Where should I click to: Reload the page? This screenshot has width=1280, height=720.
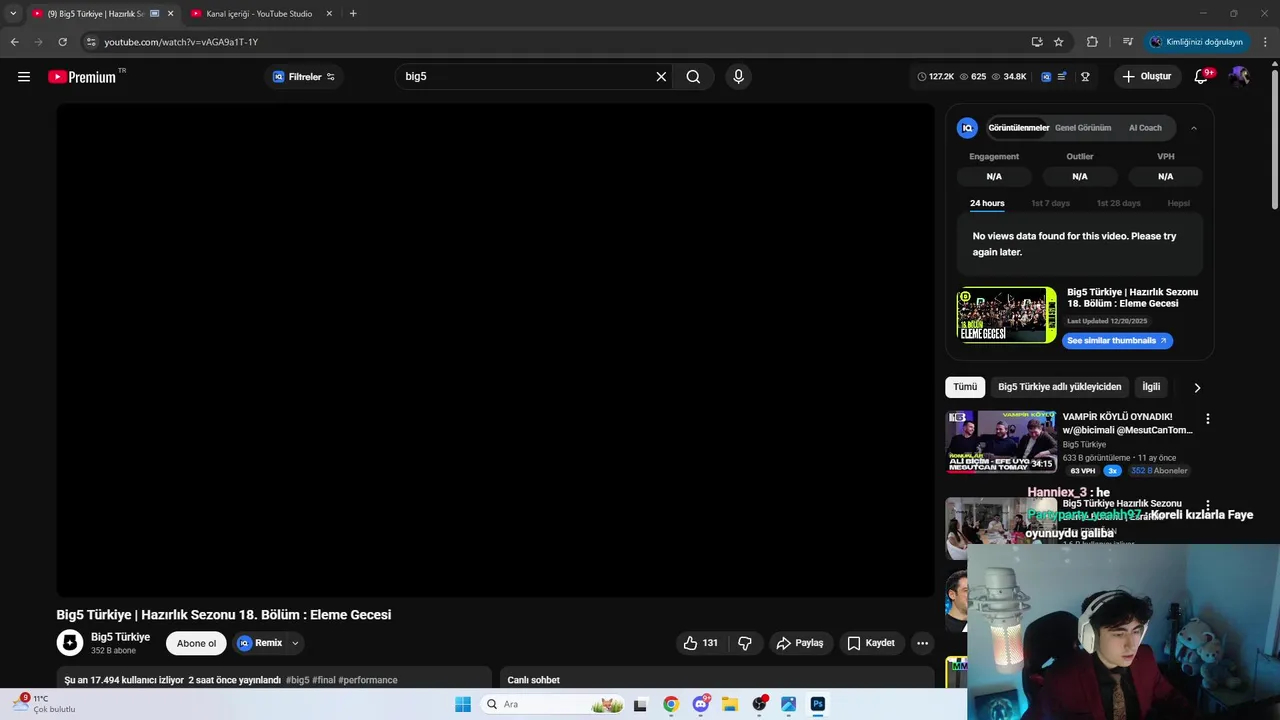coord(62,42)
